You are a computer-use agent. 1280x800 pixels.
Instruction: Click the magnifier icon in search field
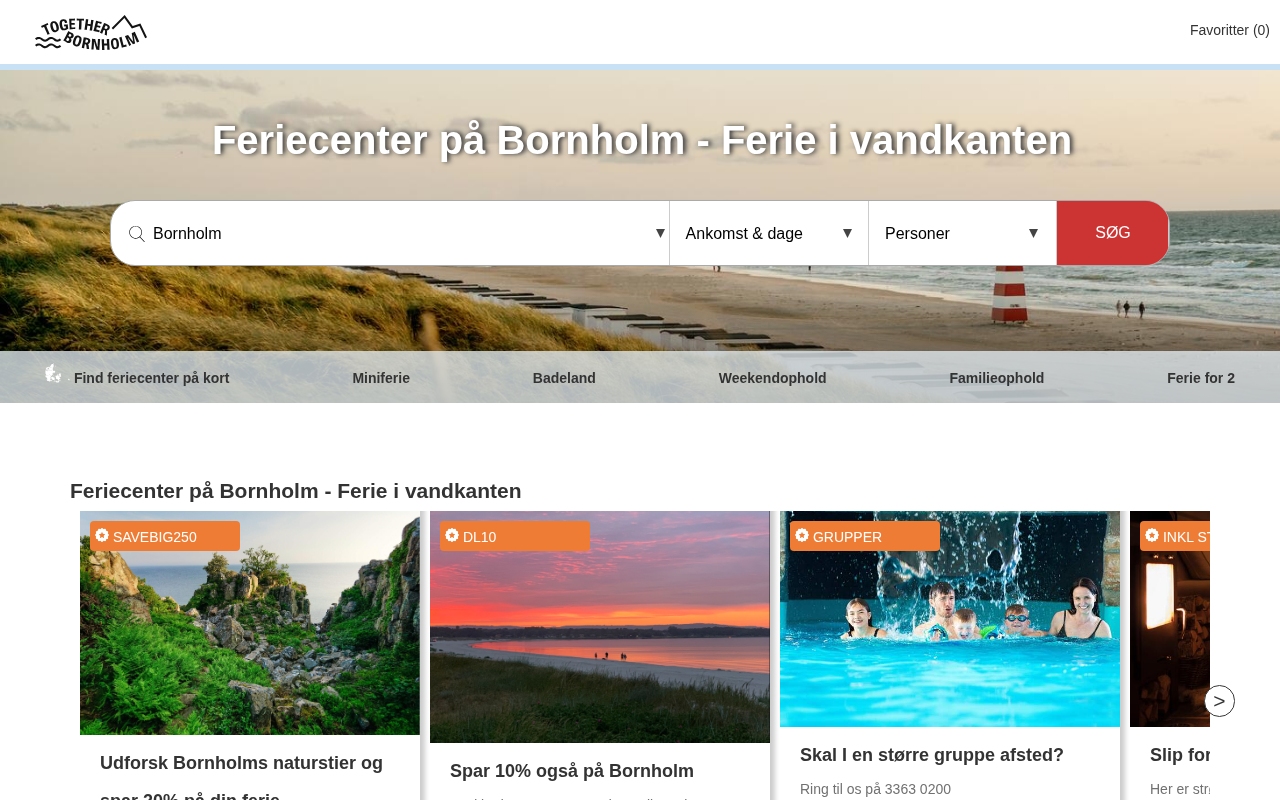click(137, 234)
